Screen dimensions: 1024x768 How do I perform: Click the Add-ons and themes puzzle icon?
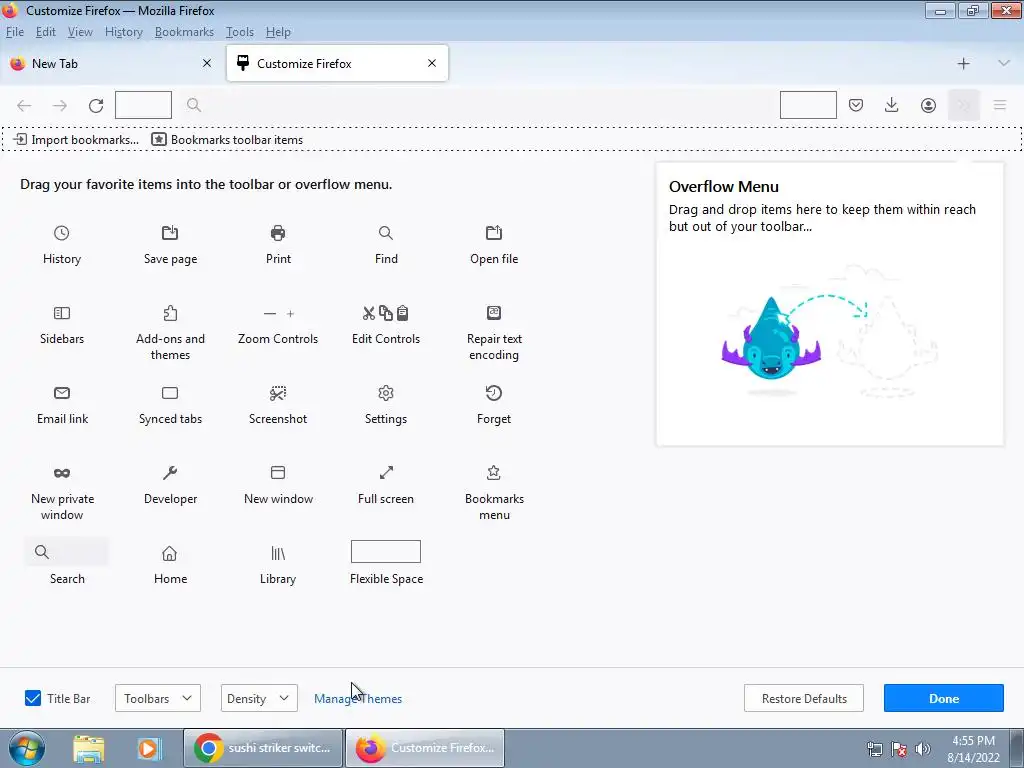[170, 313]
